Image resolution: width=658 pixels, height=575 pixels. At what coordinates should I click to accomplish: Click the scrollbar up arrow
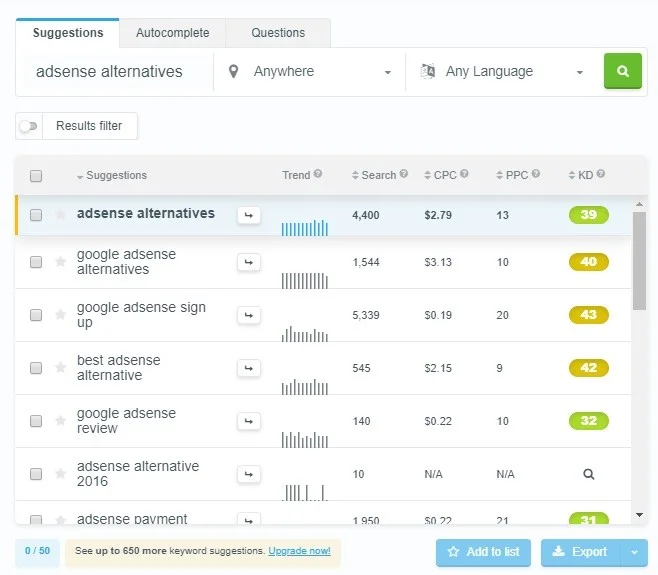(x=640, y=204)
